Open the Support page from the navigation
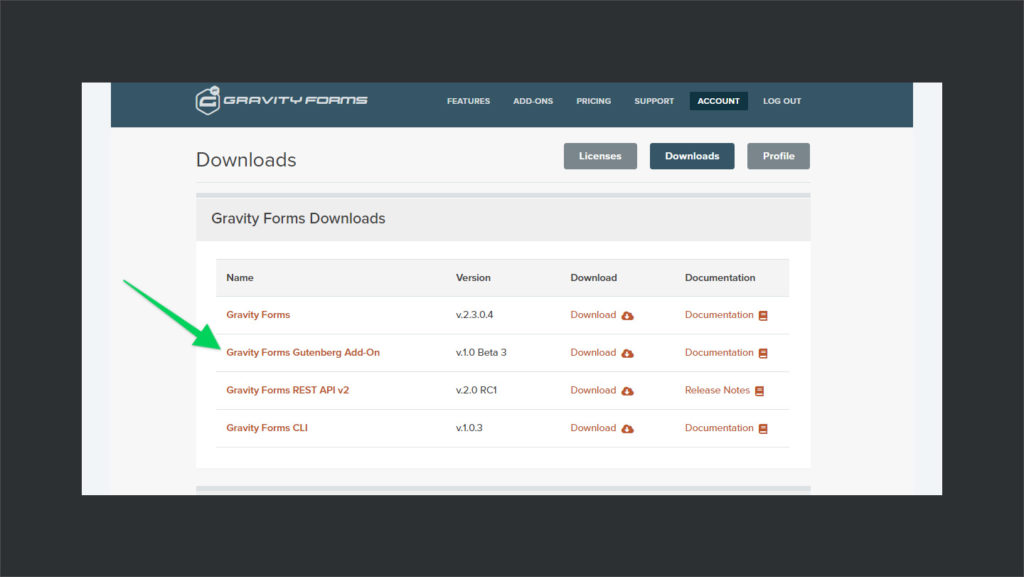Viewport: 1024px width, 577px height. click(x=654, y=101)
